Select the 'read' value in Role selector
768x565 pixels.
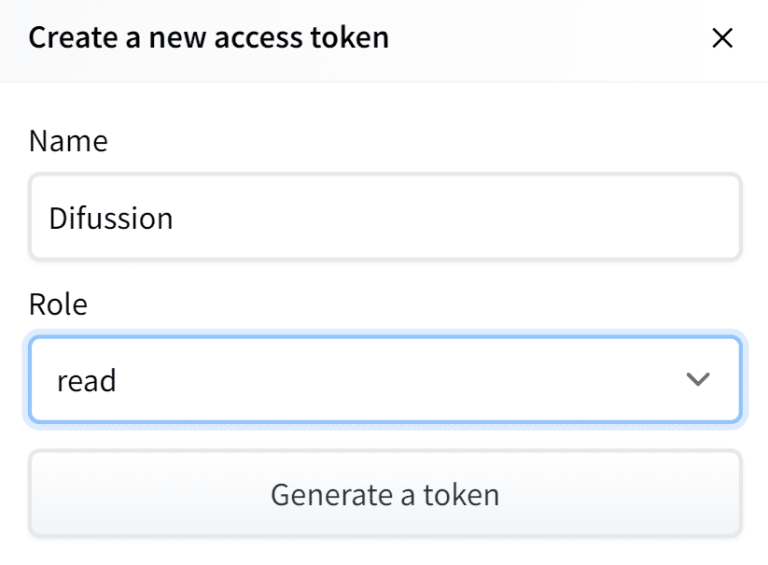pyautogui.click(x=86, y=381)
